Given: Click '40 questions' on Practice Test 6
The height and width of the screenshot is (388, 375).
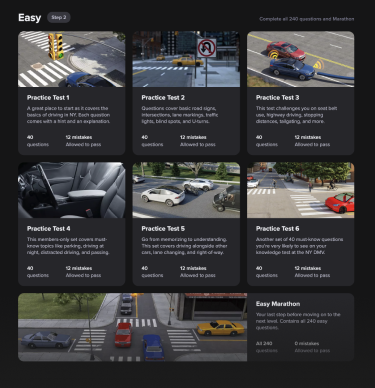Looking at the screenshot, I should click(x=267, y=272).
